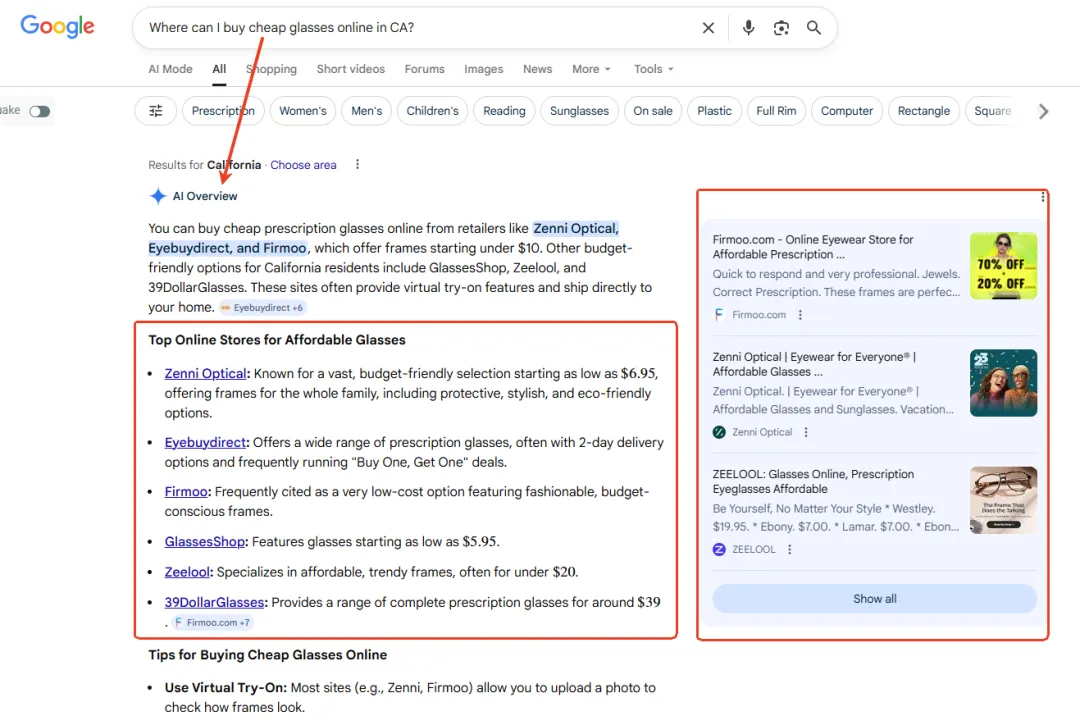Screen dimensions: 1080x725
Task: Open the 39DollarGlasses link in the list
Action: pyautogui.click(x=214, y=602)
